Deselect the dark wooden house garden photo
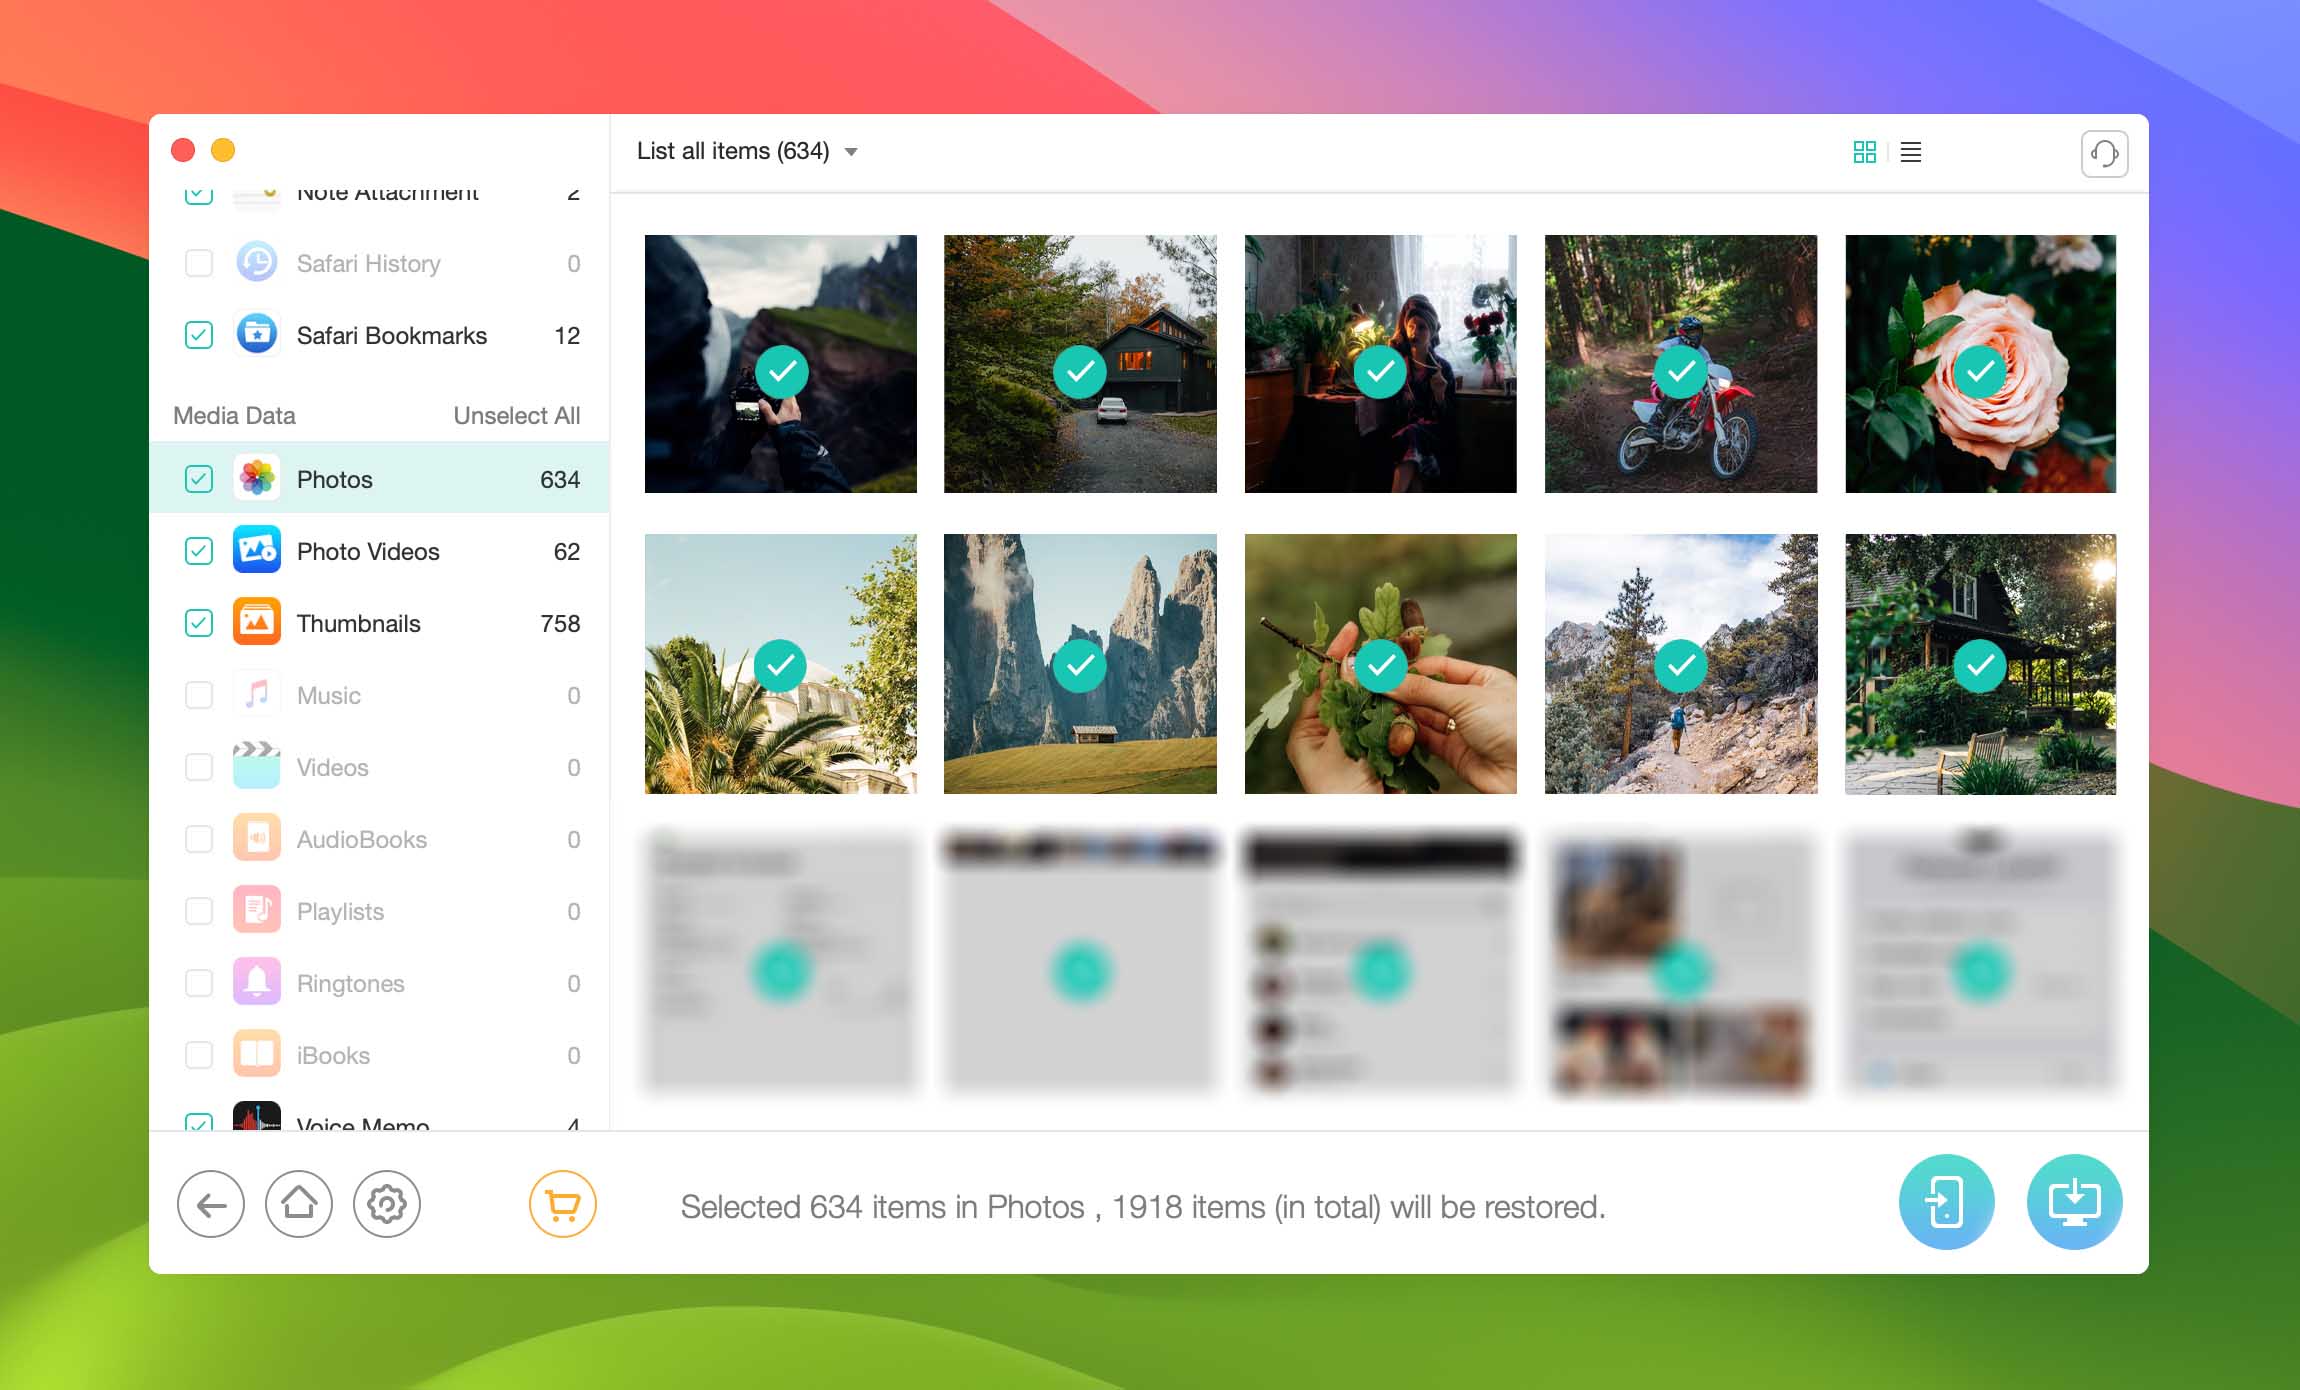 tap(1980, 664)
